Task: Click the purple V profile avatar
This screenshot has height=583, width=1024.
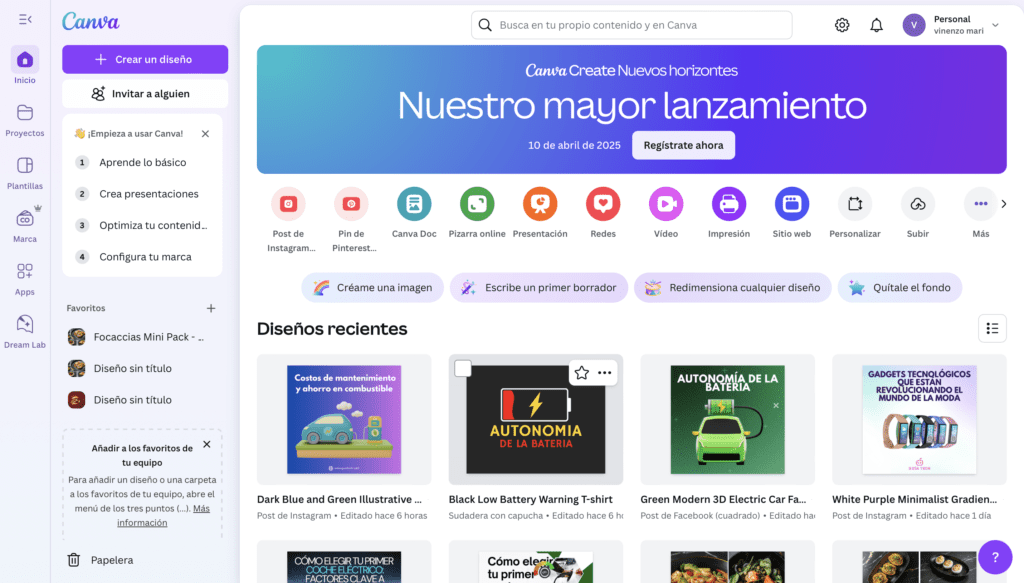Action: tap(914, 25)
